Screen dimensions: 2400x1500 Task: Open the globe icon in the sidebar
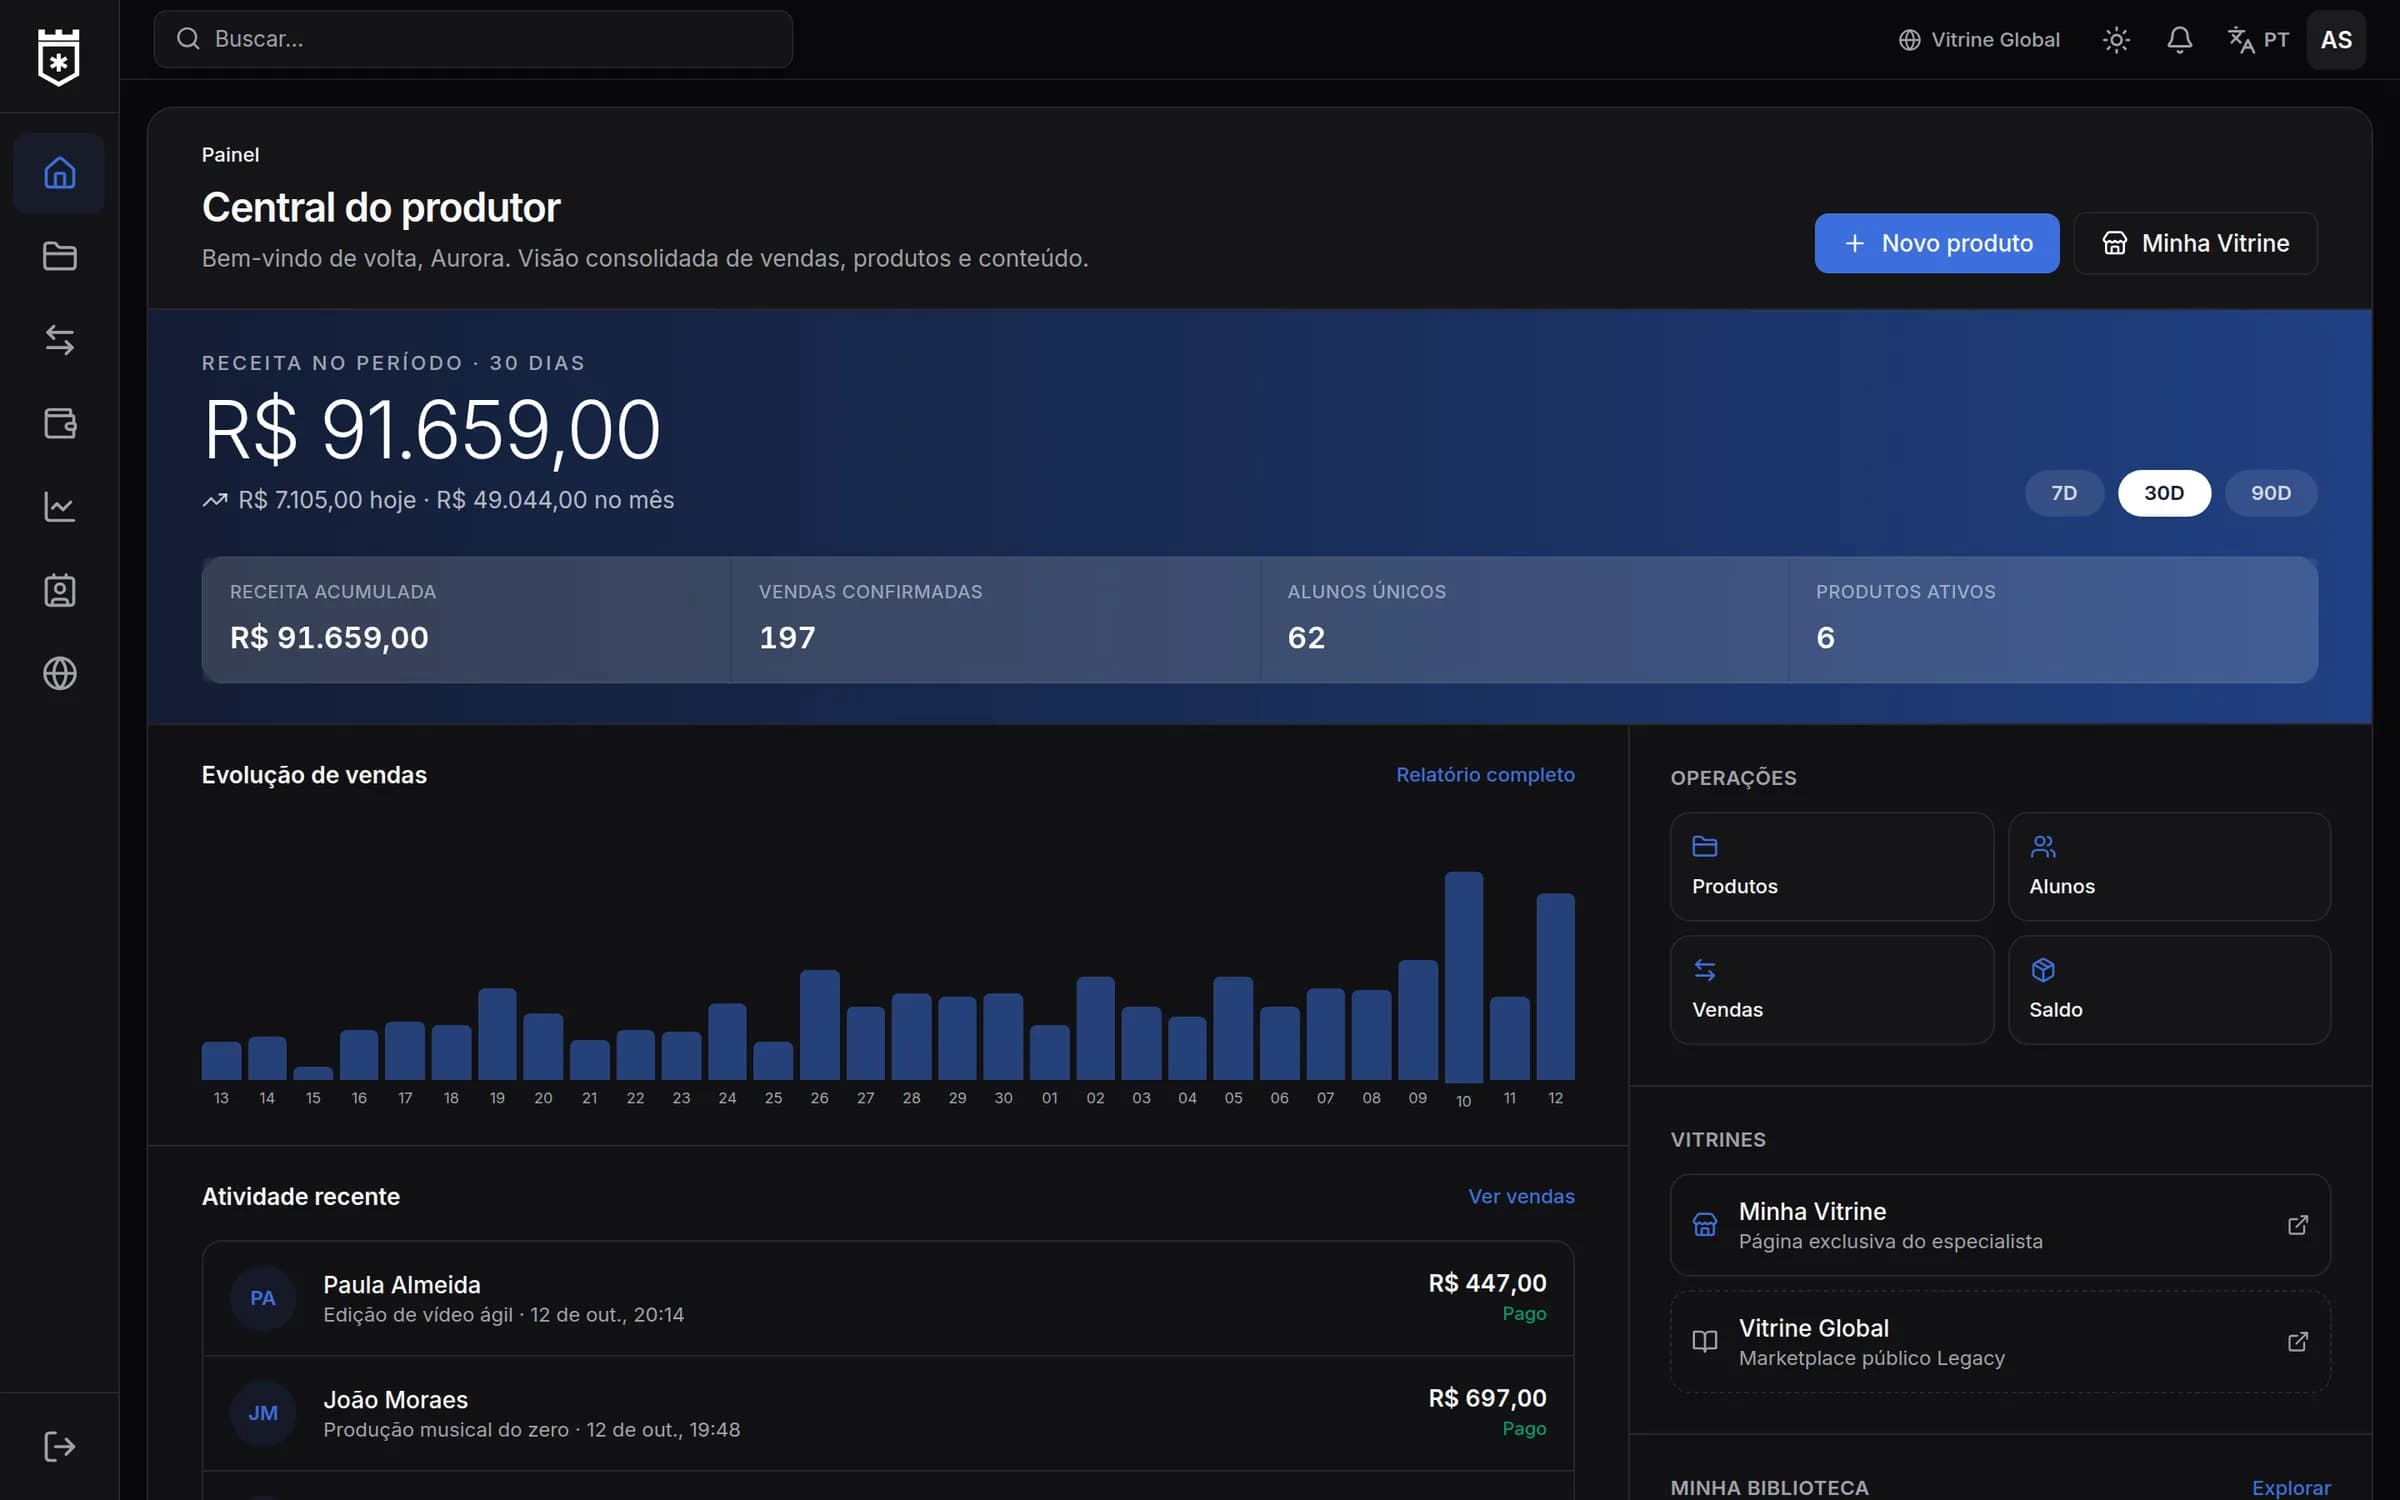coord(59,673)
